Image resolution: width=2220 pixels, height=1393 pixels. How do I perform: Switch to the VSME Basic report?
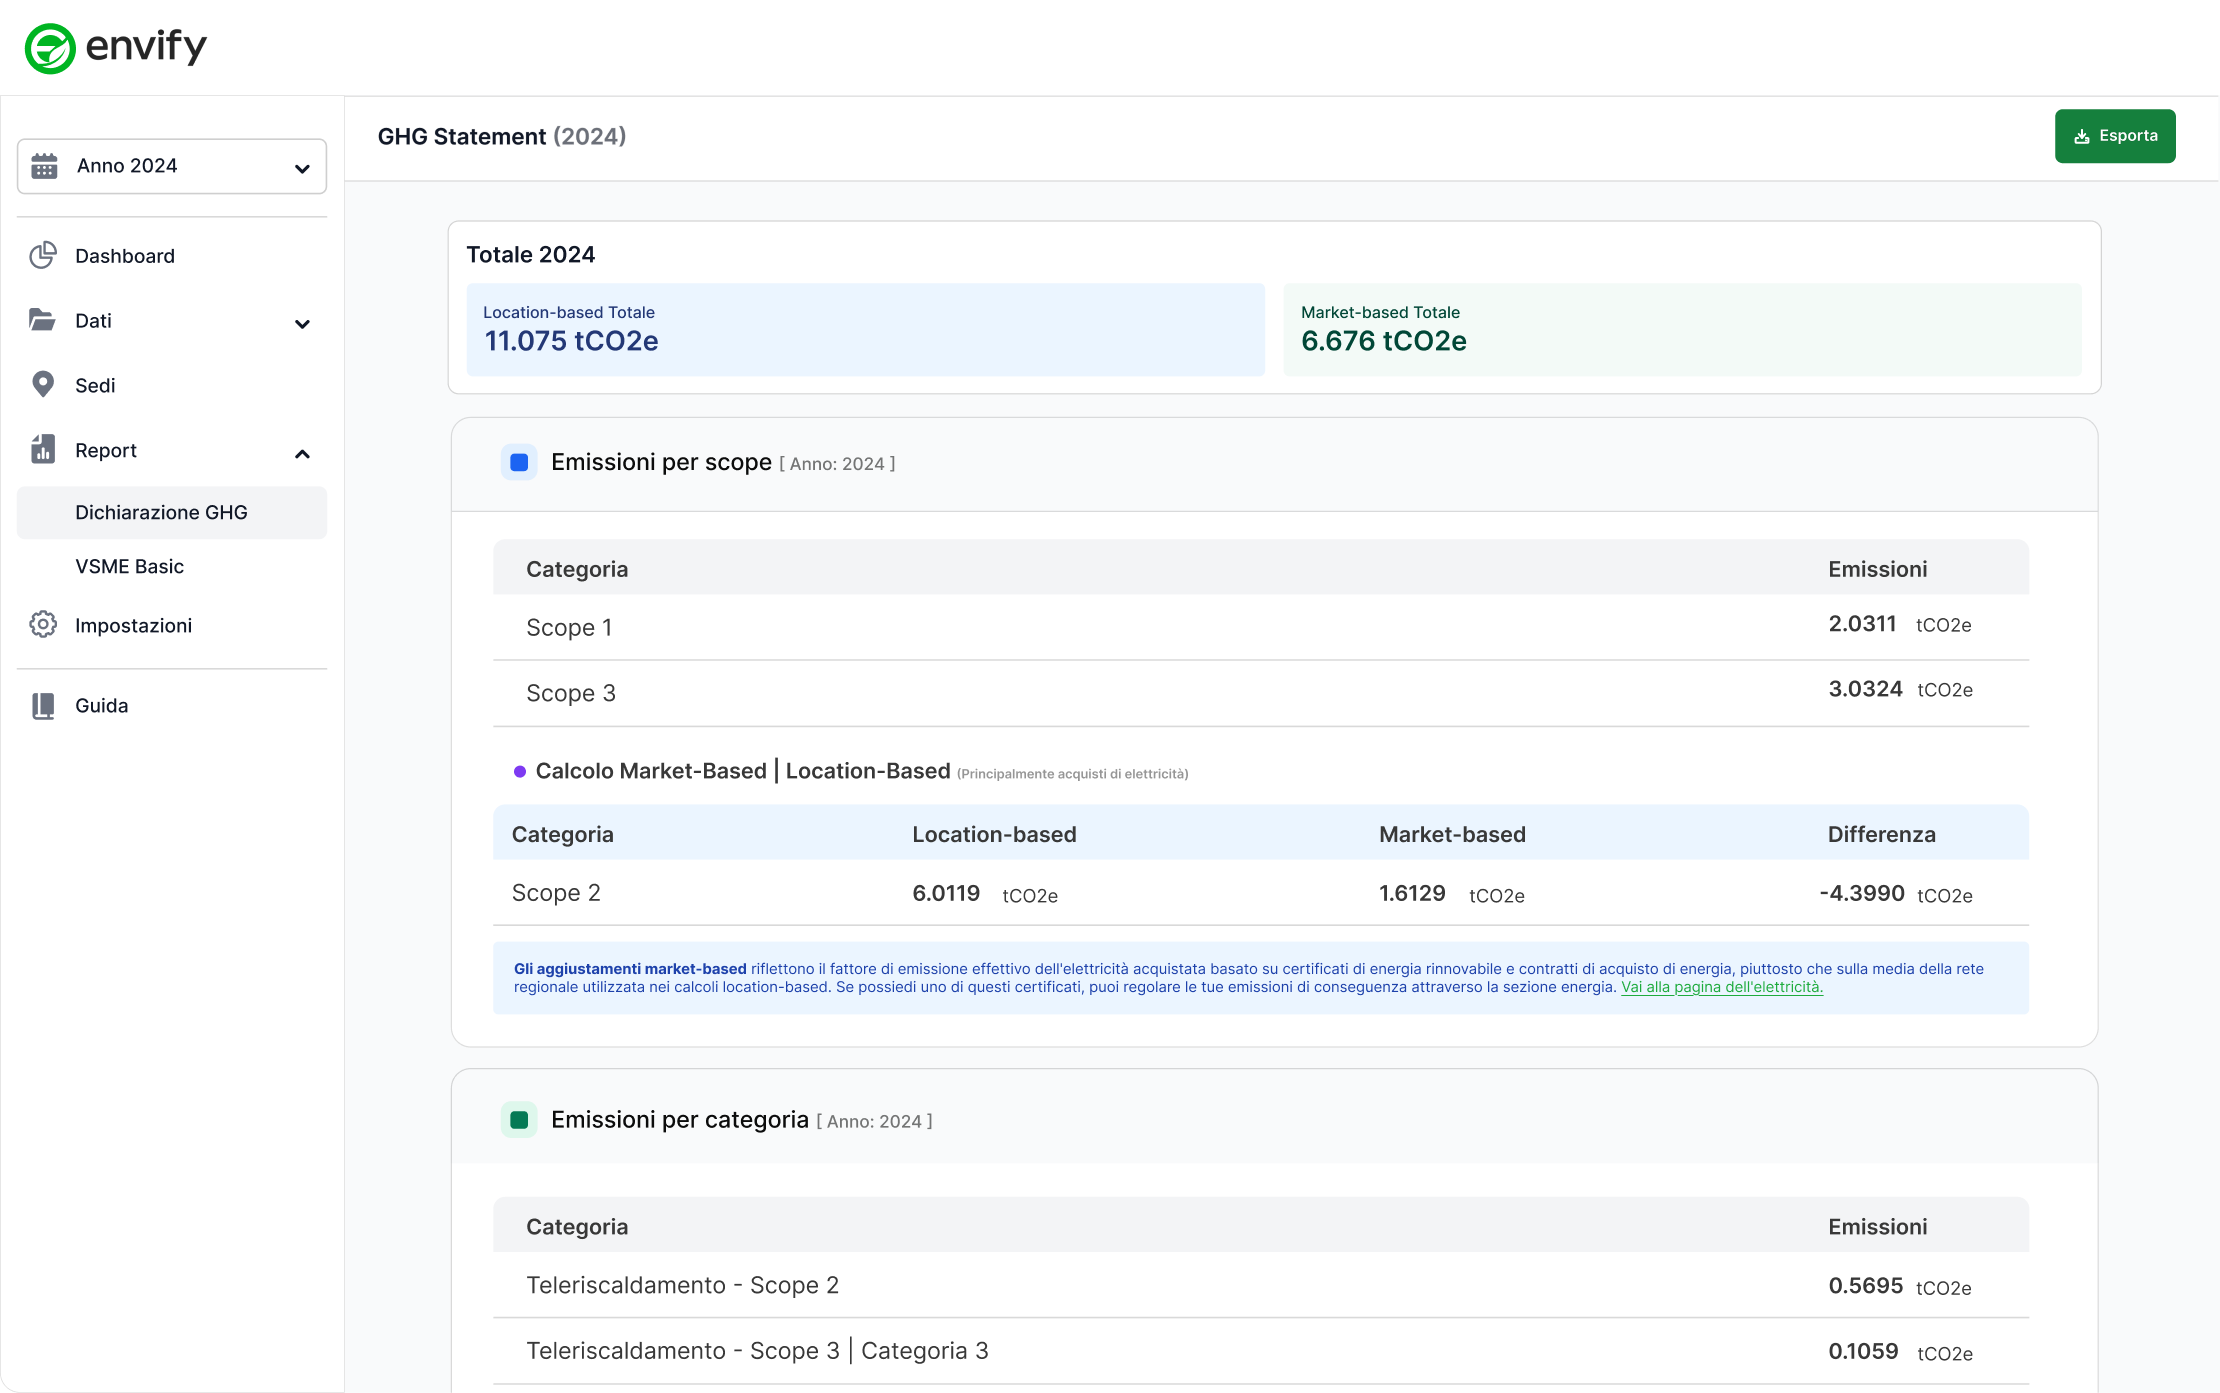pos(129,566)
